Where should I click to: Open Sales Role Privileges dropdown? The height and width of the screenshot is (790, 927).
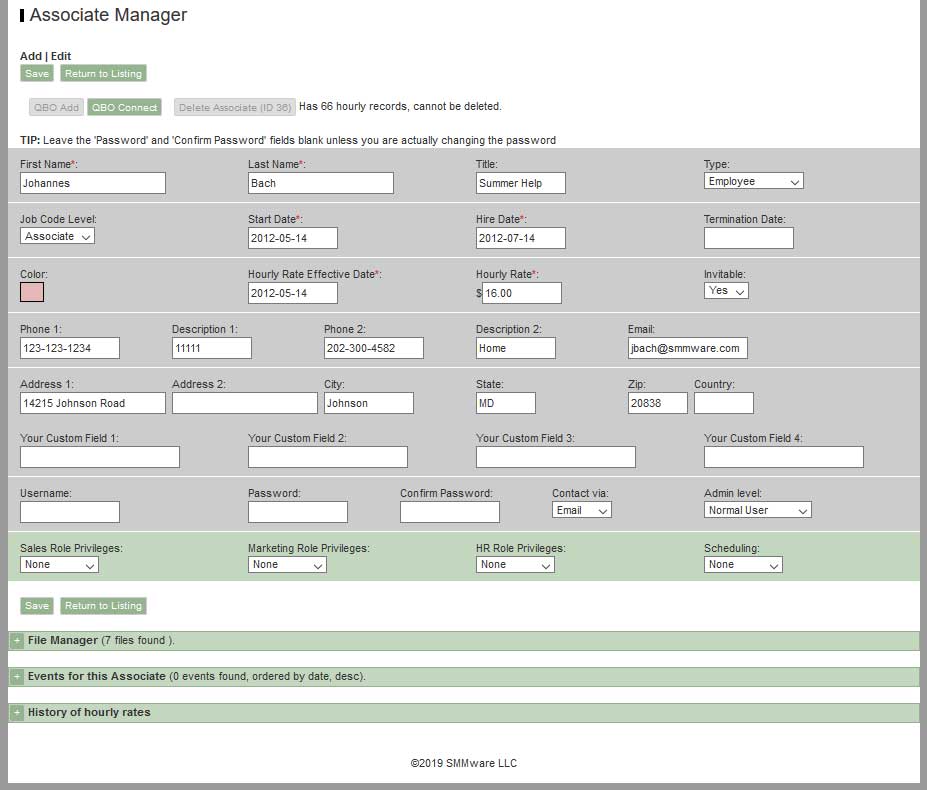point(59,565)
